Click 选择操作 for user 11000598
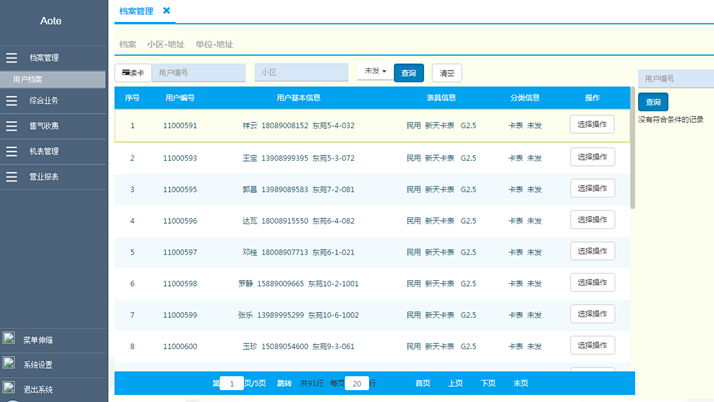 pos(592,282)
